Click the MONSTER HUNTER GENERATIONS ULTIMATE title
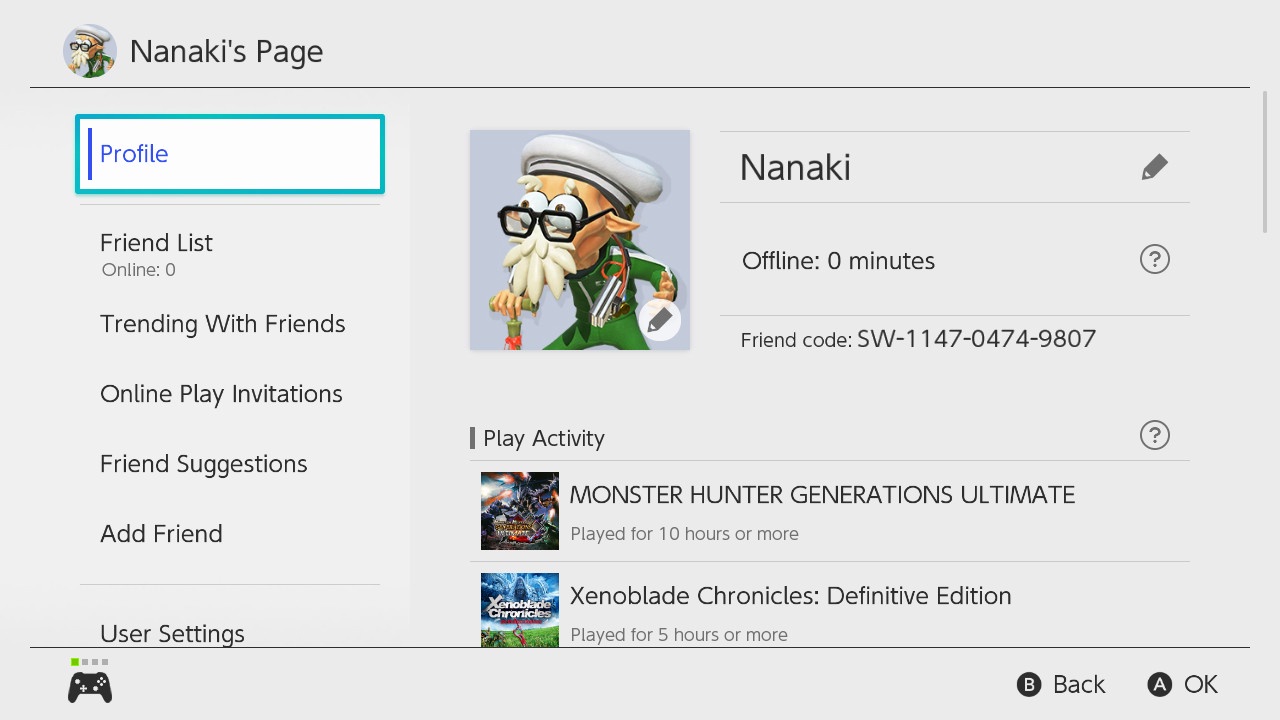 point(822,495)
